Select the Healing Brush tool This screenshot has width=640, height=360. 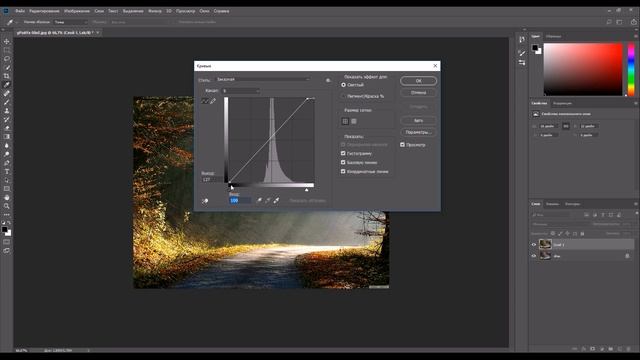point(7,93)
